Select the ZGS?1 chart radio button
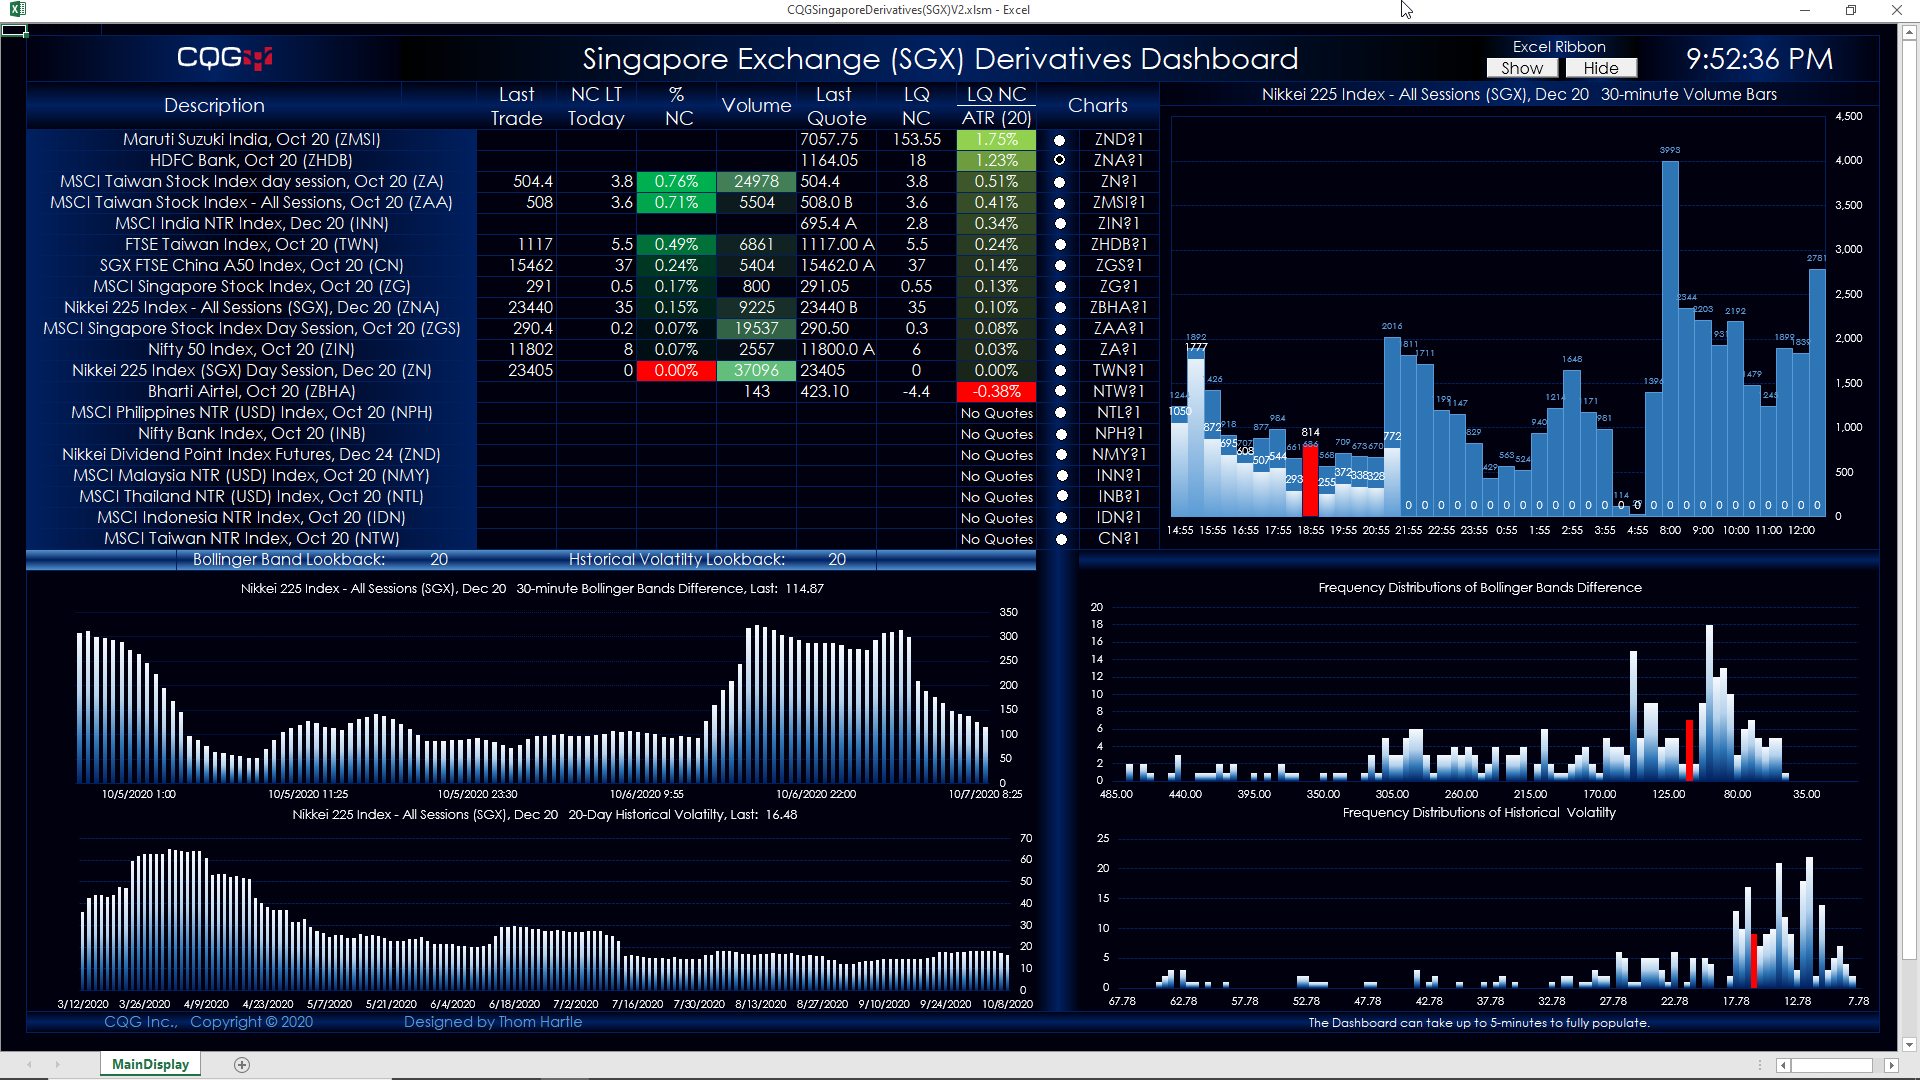 1059,266
